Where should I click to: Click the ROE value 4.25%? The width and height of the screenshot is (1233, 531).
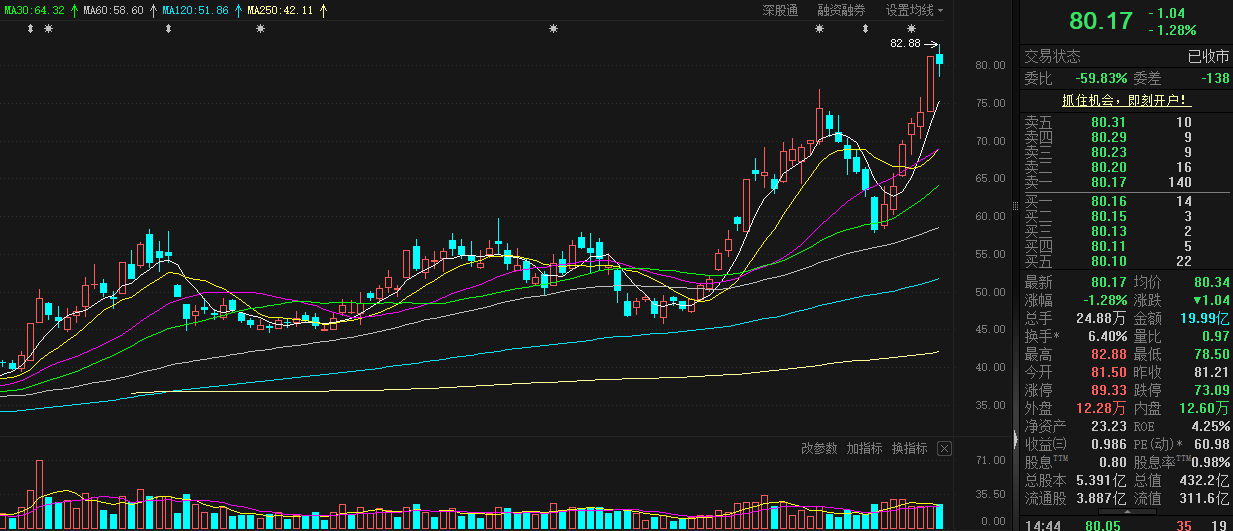coord(1211,426)
